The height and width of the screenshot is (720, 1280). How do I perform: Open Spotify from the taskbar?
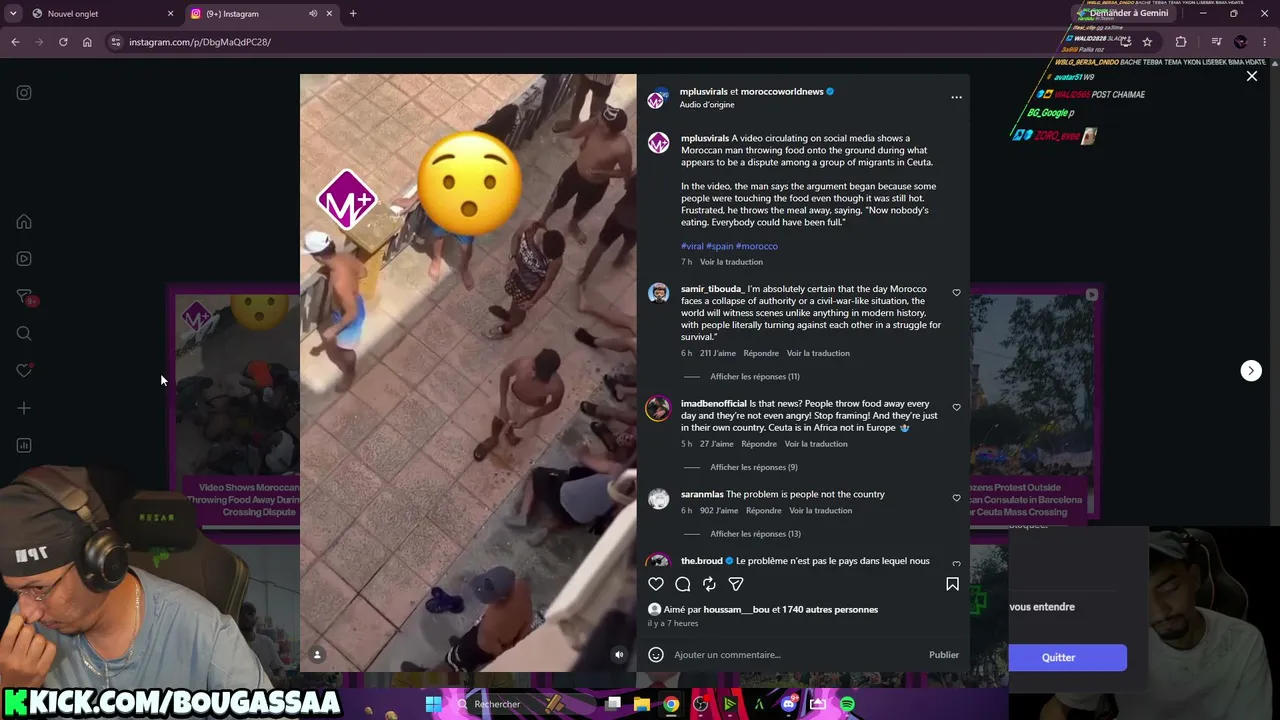pyautogui.click(x=847, y=704)
